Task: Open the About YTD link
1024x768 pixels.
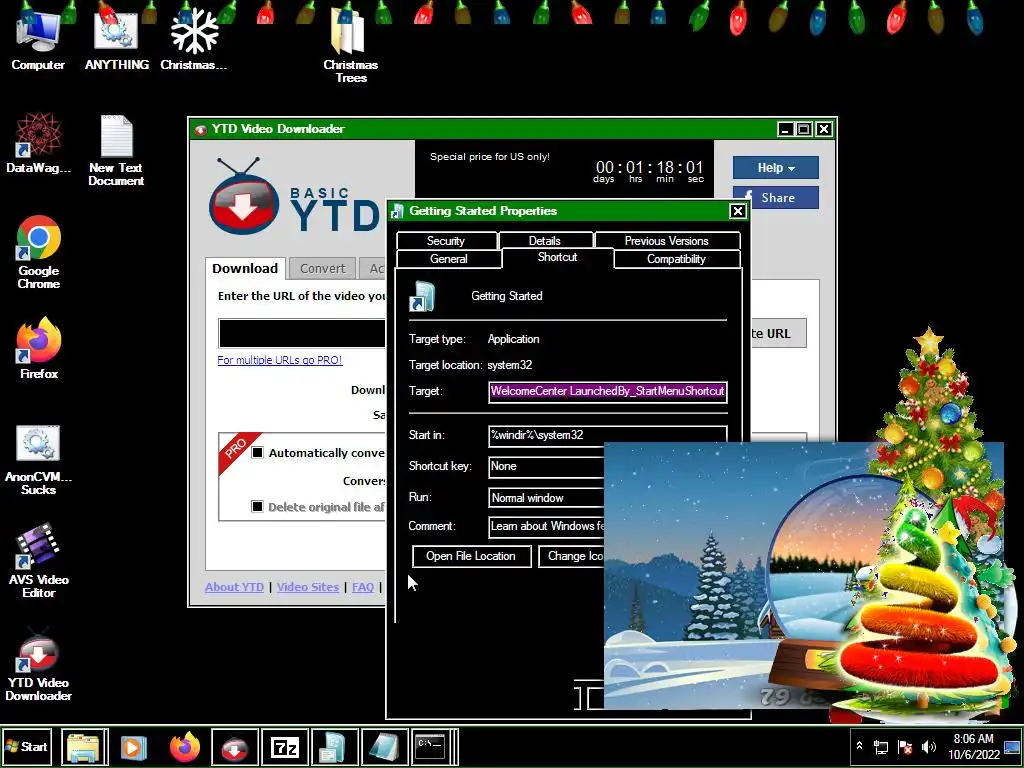Action: tap(234, 587)
